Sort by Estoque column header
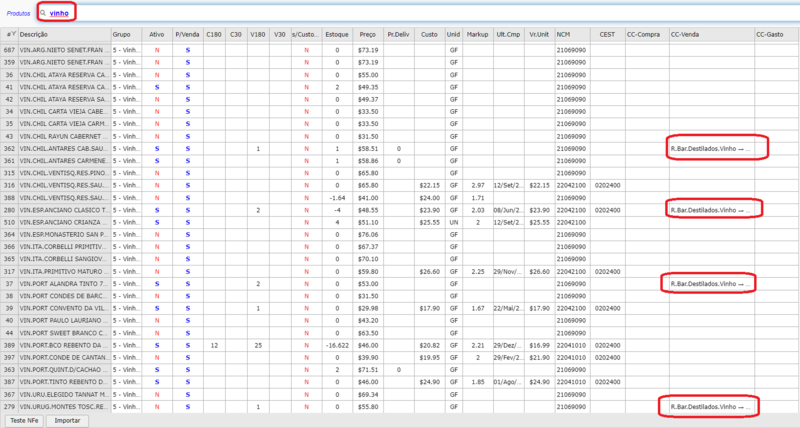Viewport: 800px width, 428px height. (337, 34)
